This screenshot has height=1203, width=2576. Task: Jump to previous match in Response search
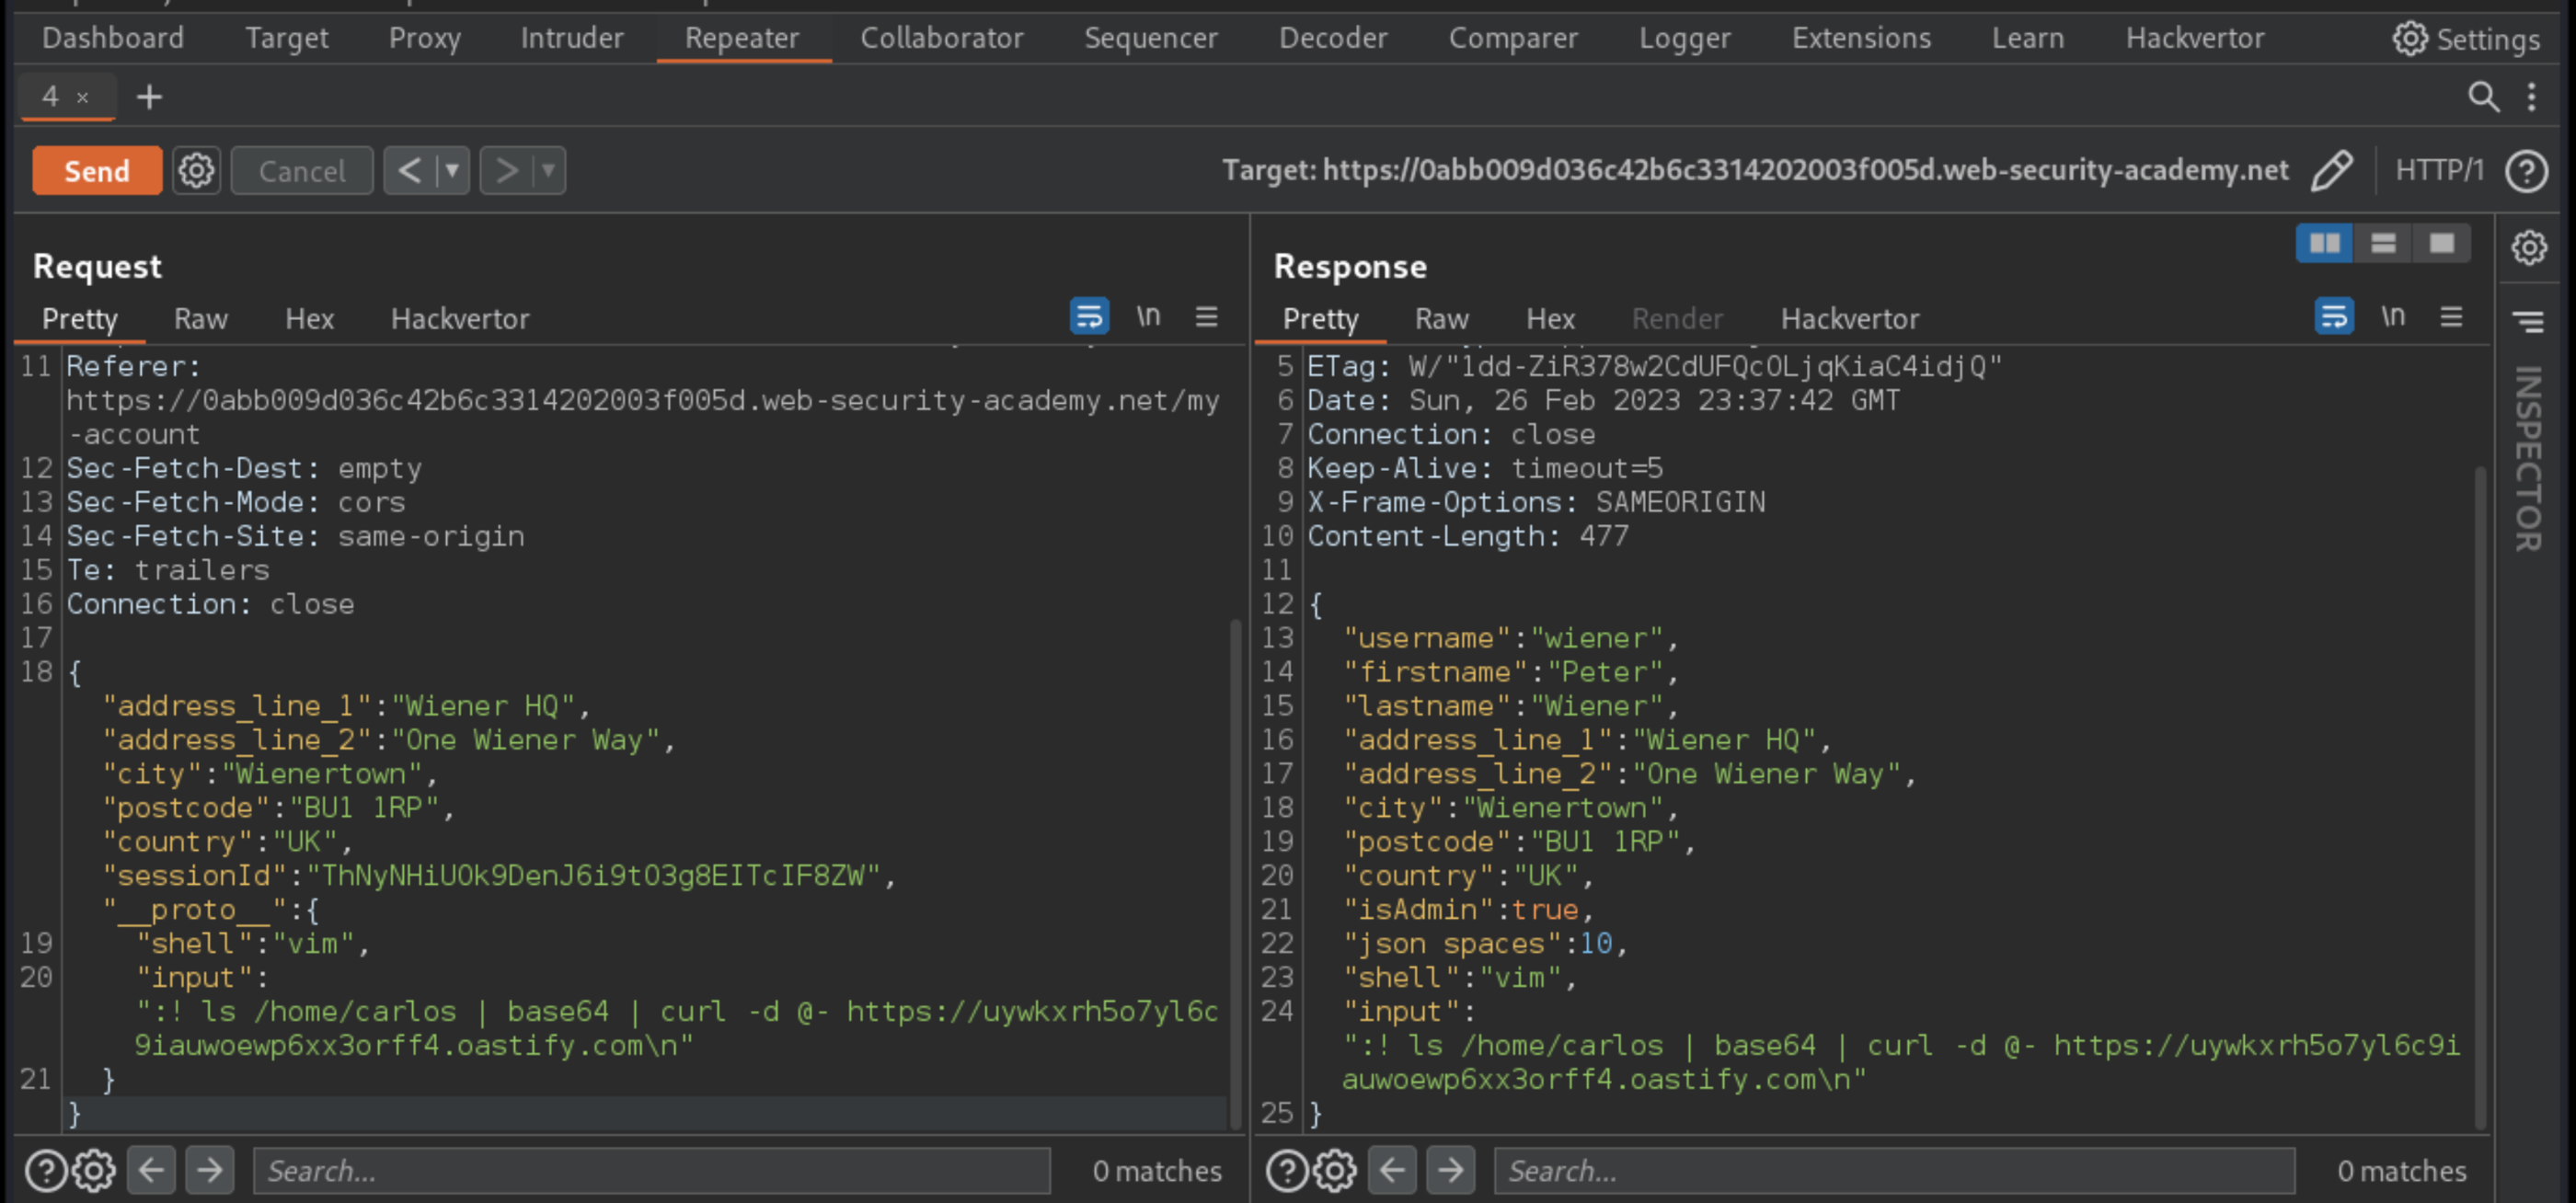pyautogui.click(x=1393, y=1169)
